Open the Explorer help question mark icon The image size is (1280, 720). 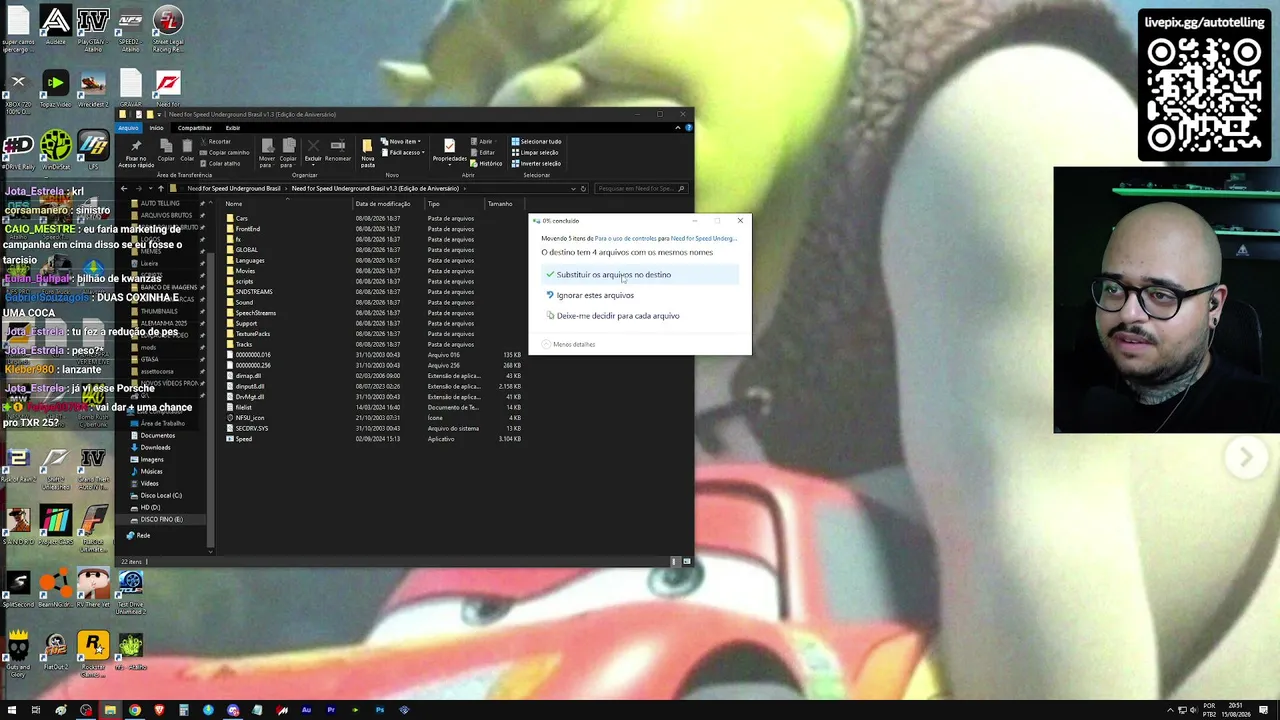[x=688, y=128]
